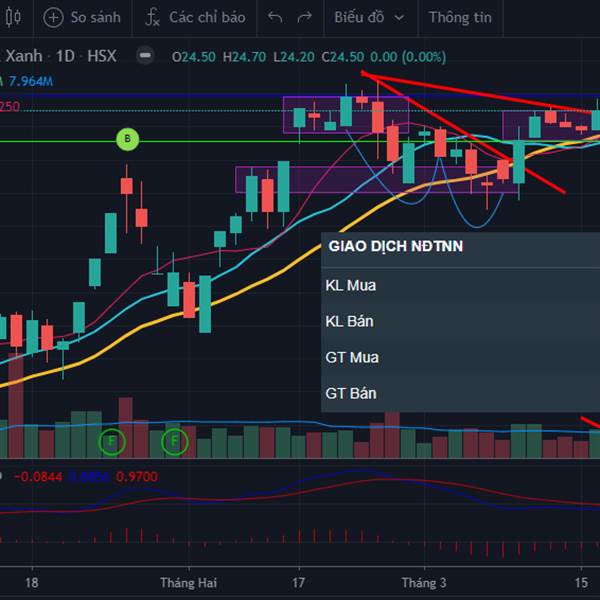The image size is (600, 600).
Task: Click the plus circle compare icon
Action: pyautogui.click(x=53, y=18)
